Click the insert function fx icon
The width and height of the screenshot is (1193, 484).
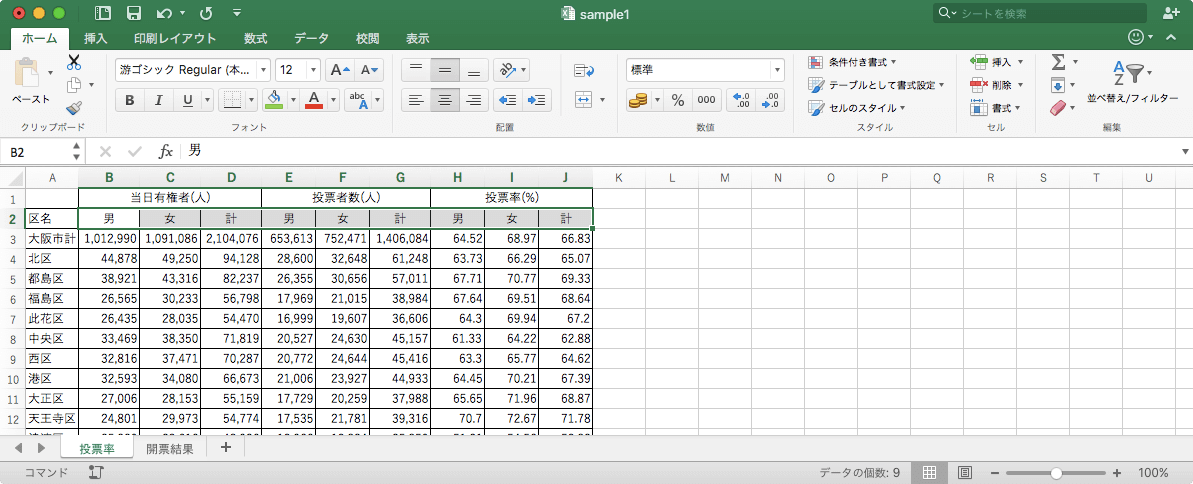click(x=166, y=151)
